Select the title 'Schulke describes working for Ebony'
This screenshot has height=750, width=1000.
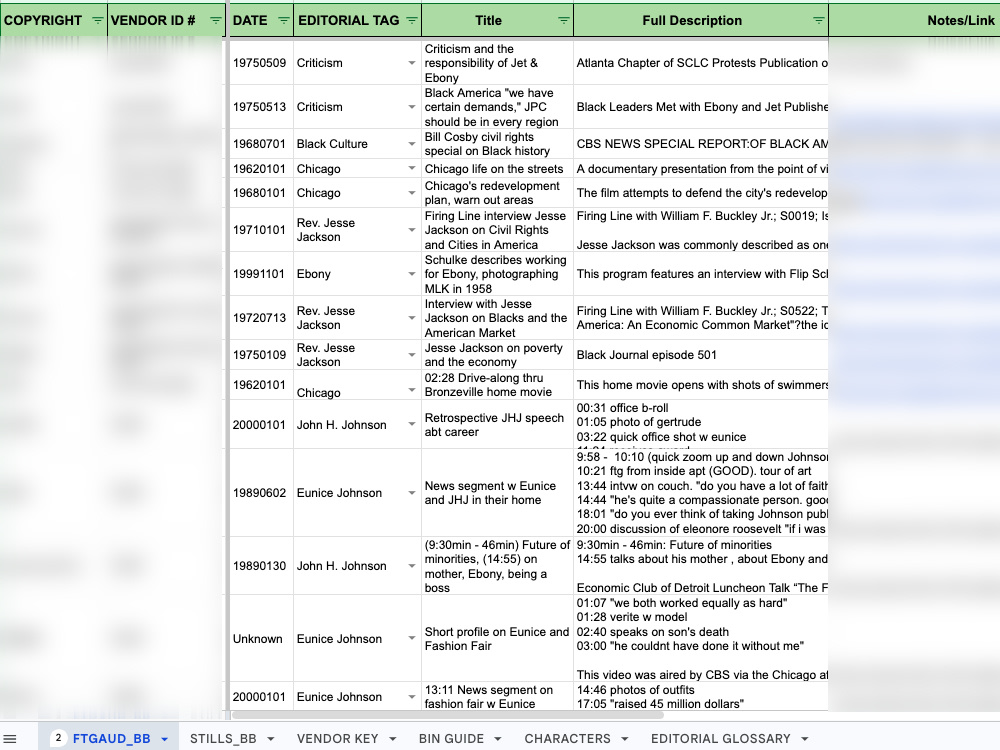(x=497, y=274)
